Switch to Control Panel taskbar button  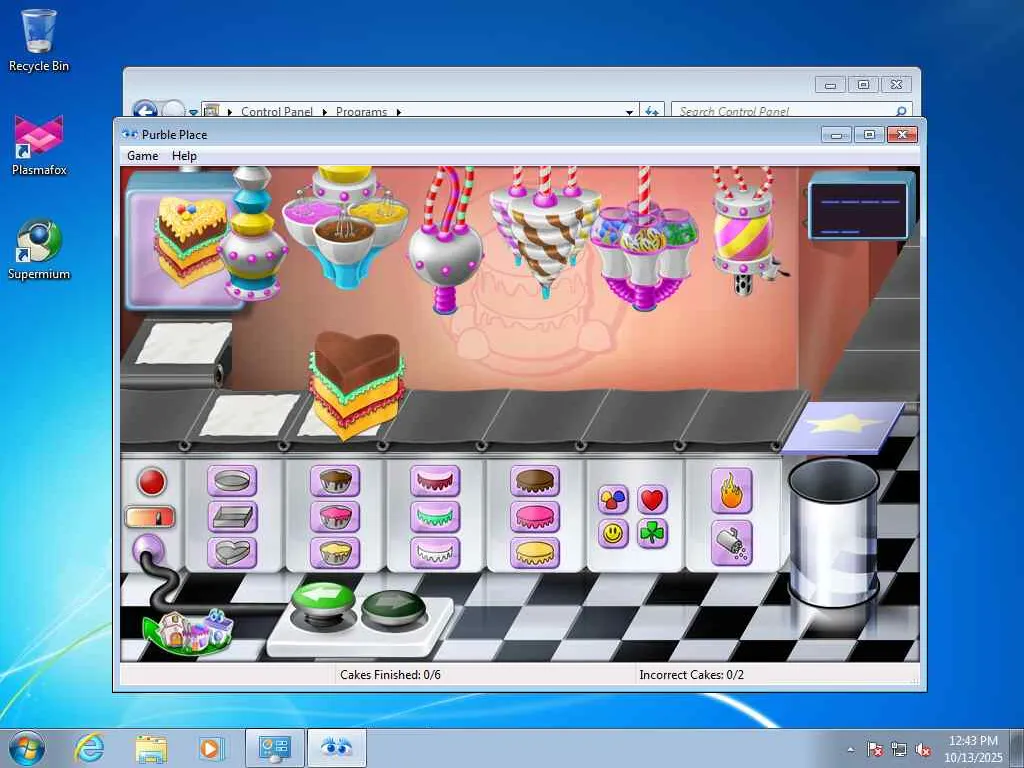click(x=274, y=748)
